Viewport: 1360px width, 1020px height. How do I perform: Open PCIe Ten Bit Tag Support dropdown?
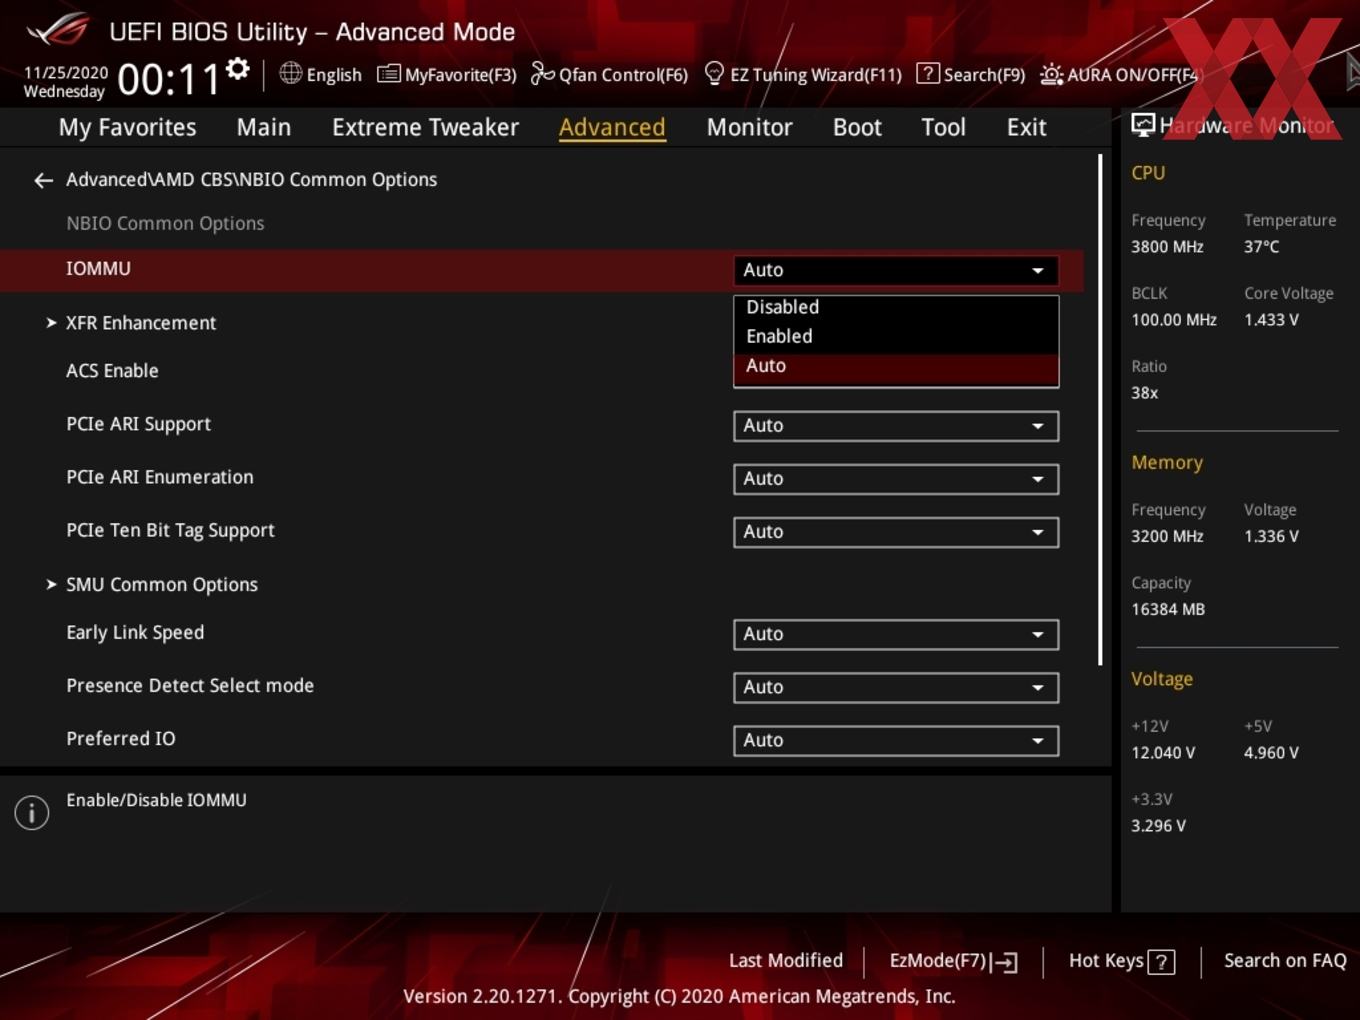click(x=896, y=532)
